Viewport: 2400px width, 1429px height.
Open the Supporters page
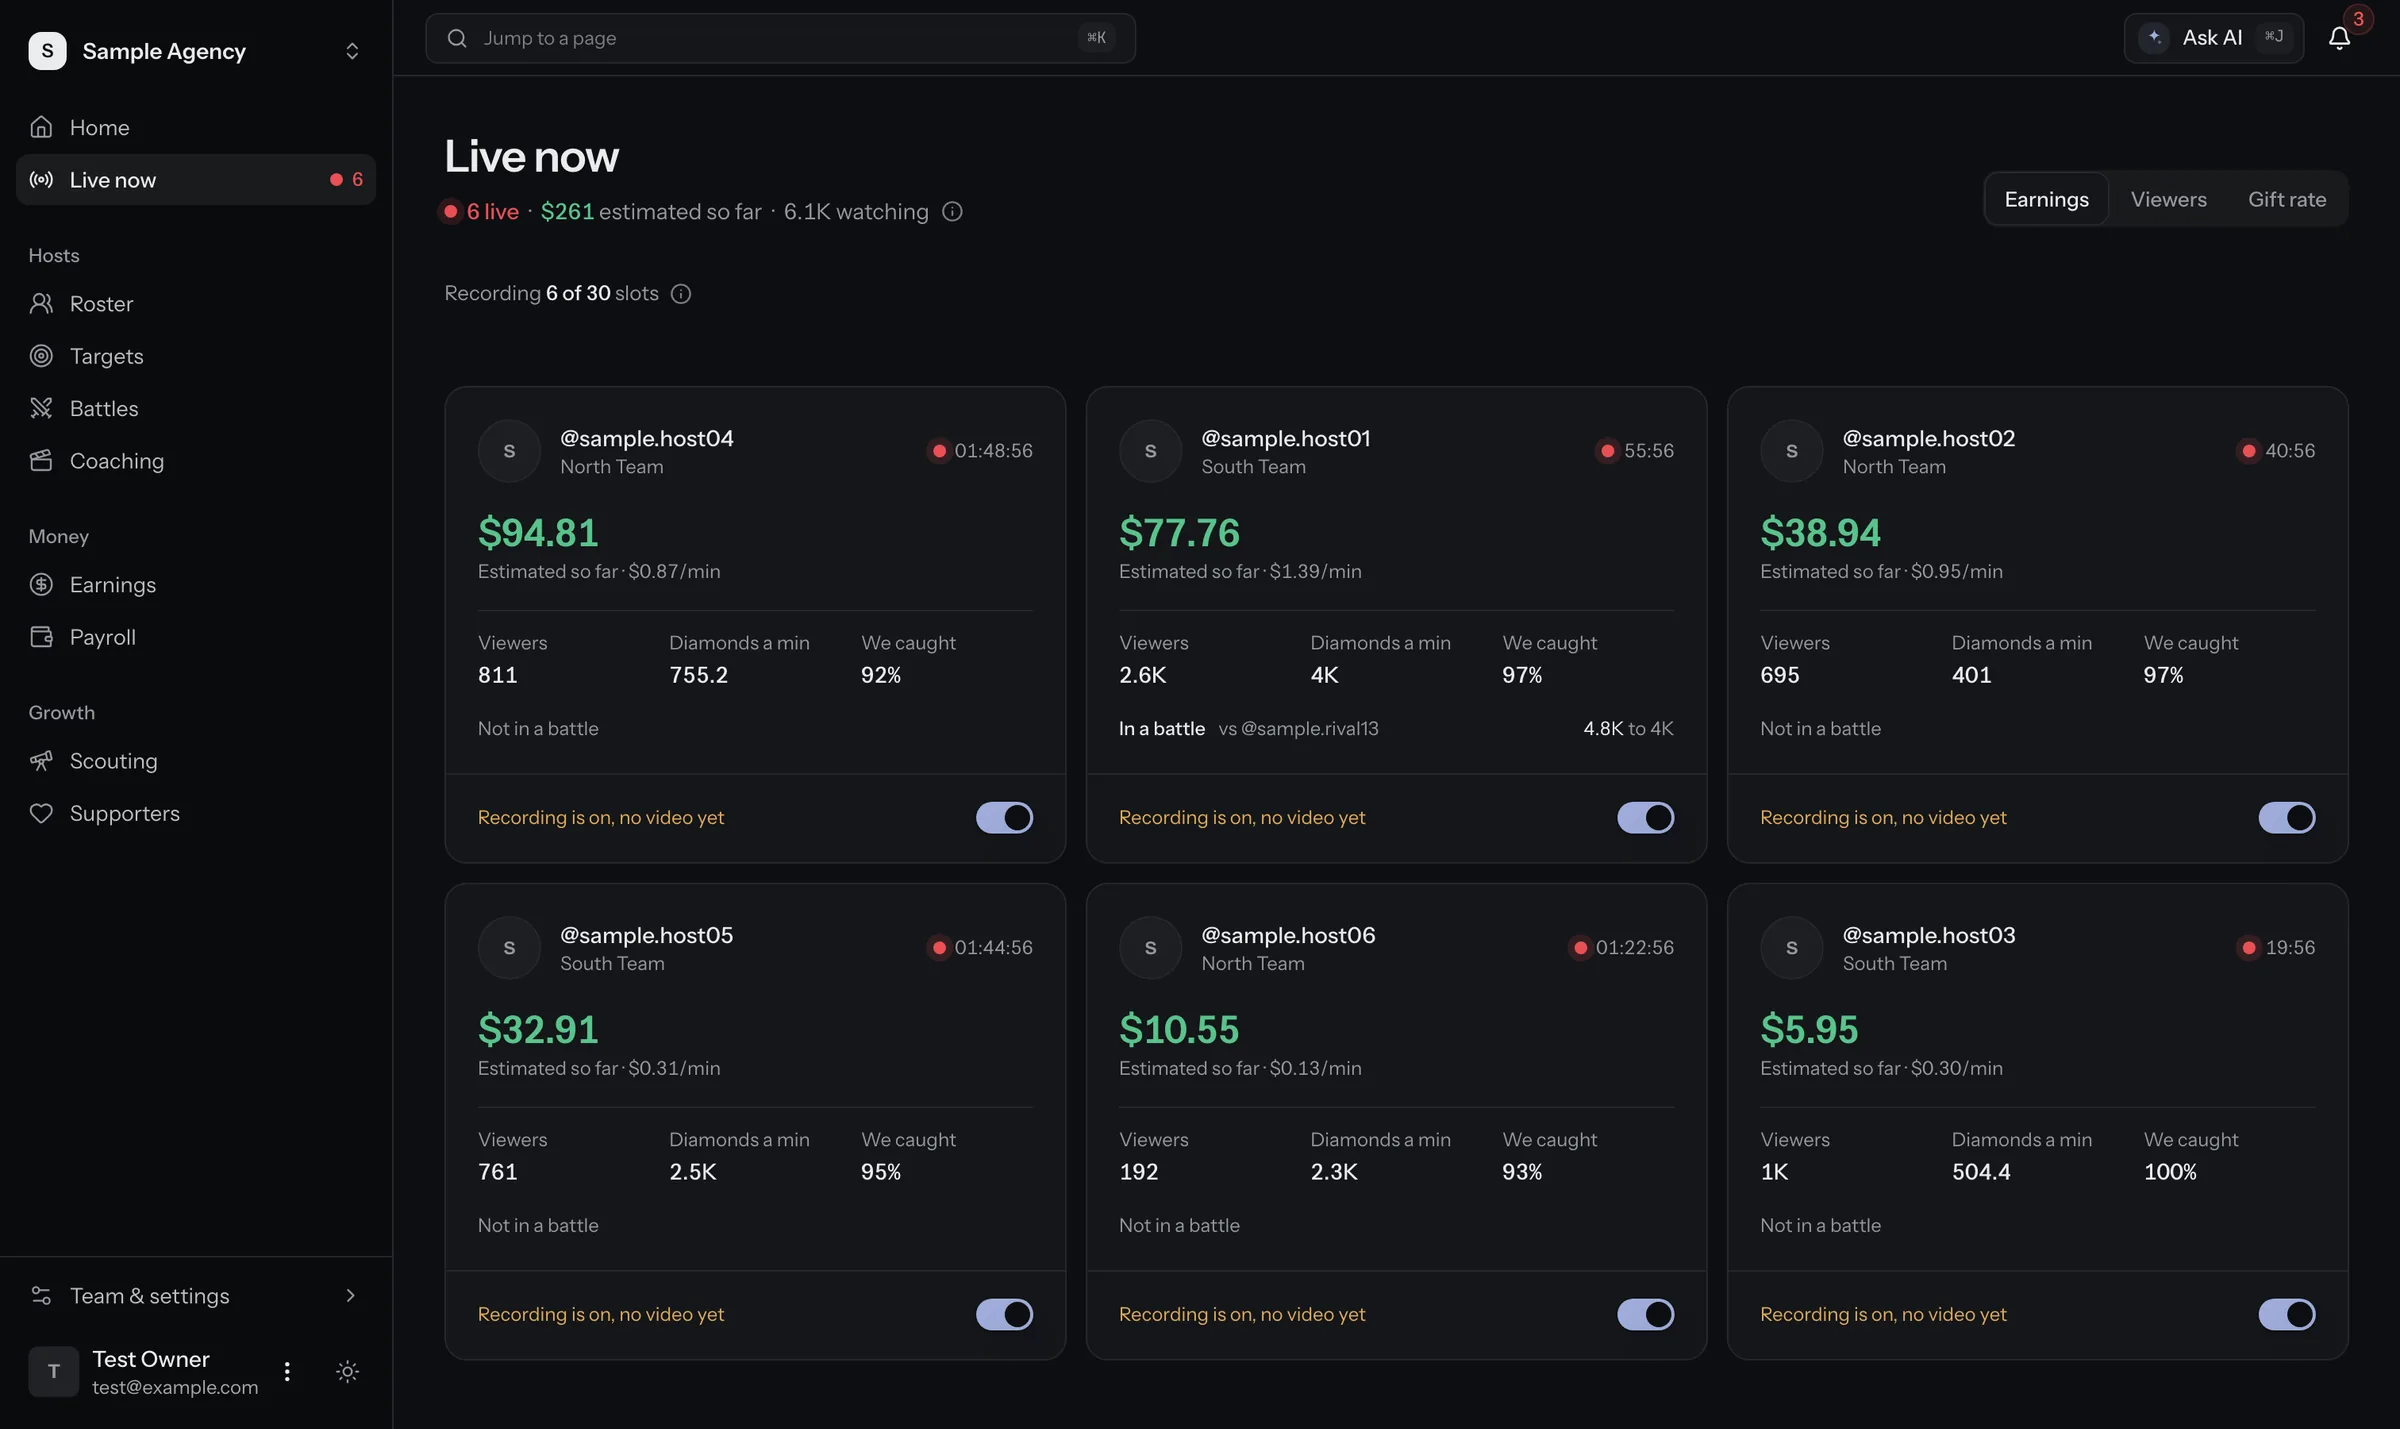[x=196, y=813]
